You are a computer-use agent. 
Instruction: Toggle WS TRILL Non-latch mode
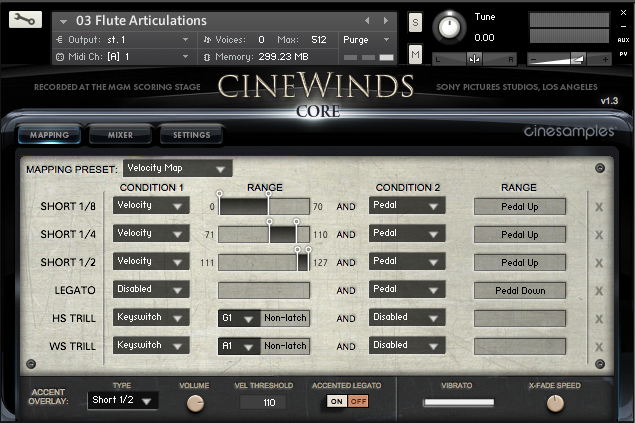click(285, 346)
